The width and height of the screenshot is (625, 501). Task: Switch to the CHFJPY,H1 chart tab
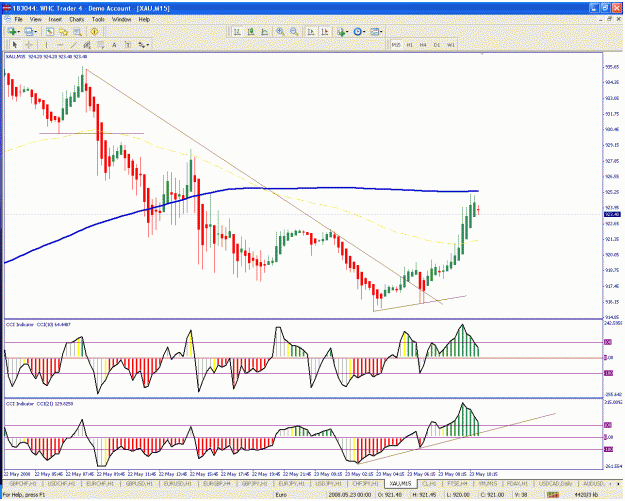click(366, 483)
